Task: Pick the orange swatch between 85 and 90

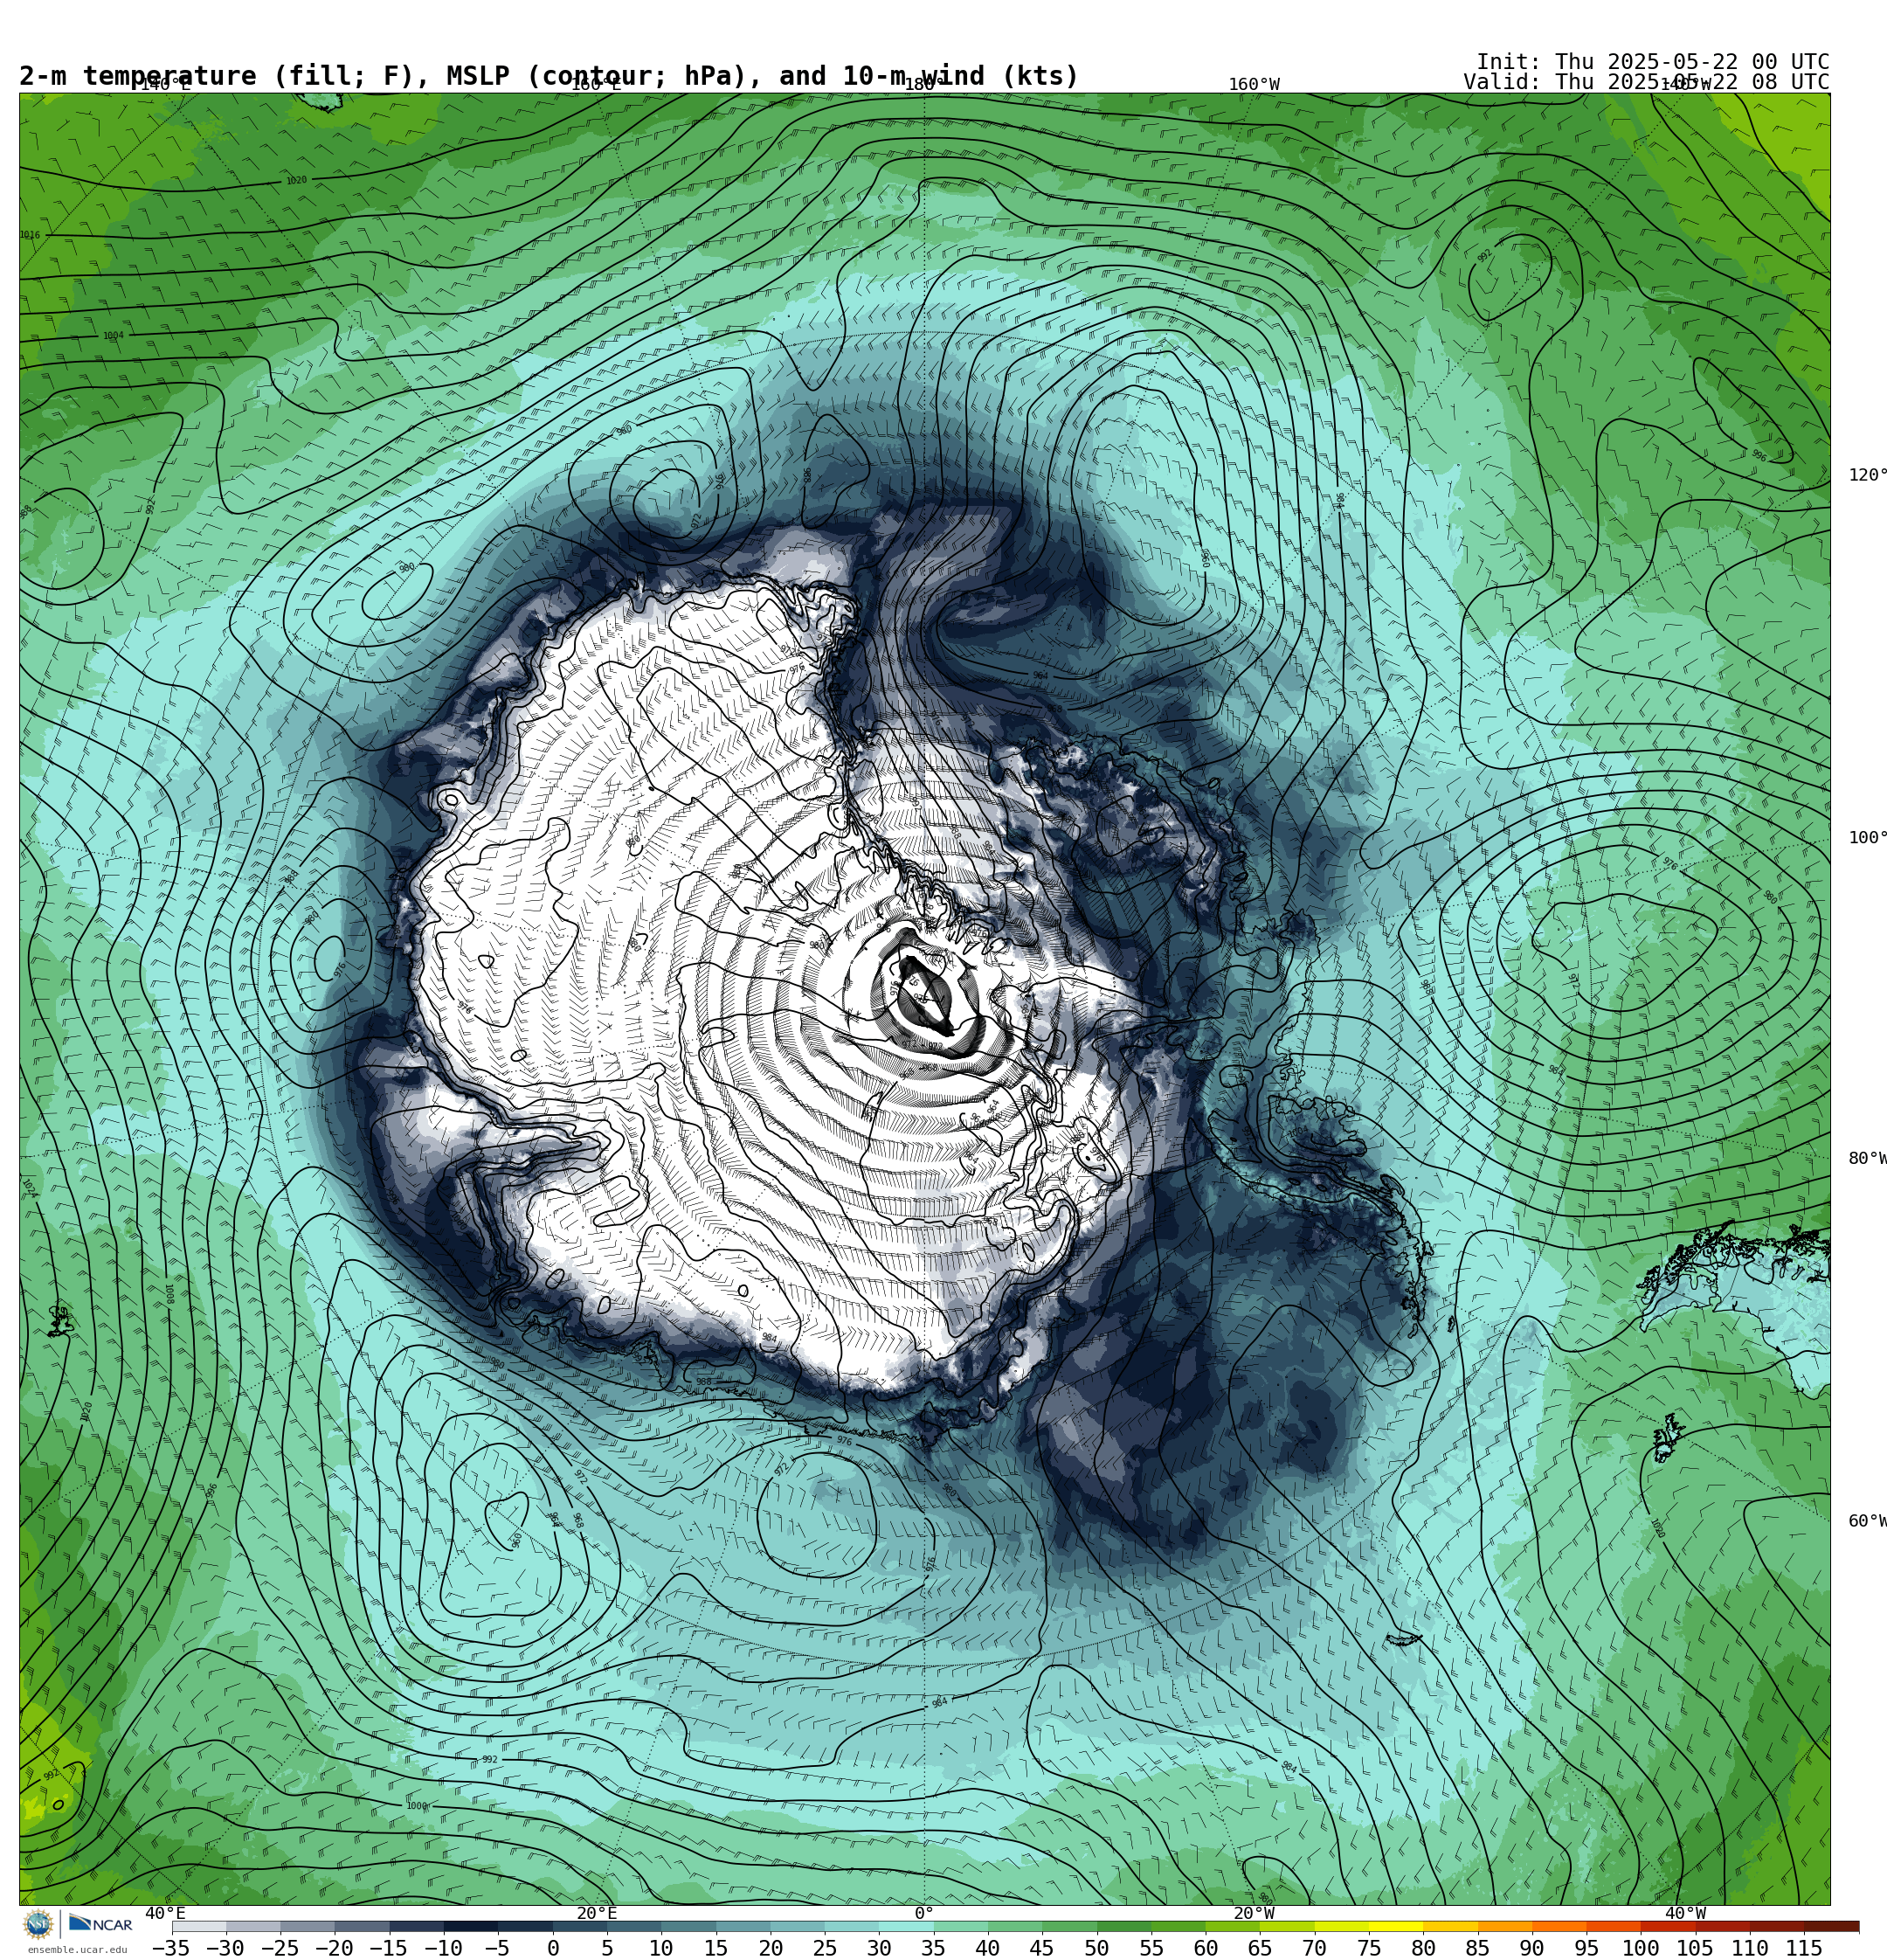Action: point(1504,1926)
